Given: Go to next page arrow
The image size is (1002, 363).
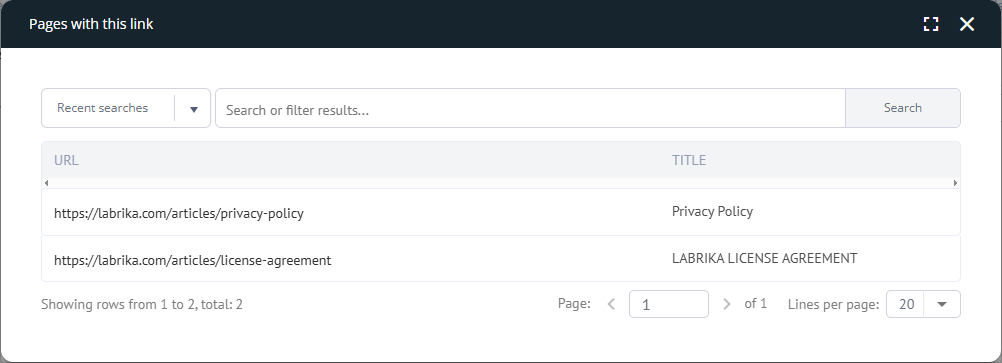Looking at the screenshot, I should pyautogui.click(x=726, y=304).
